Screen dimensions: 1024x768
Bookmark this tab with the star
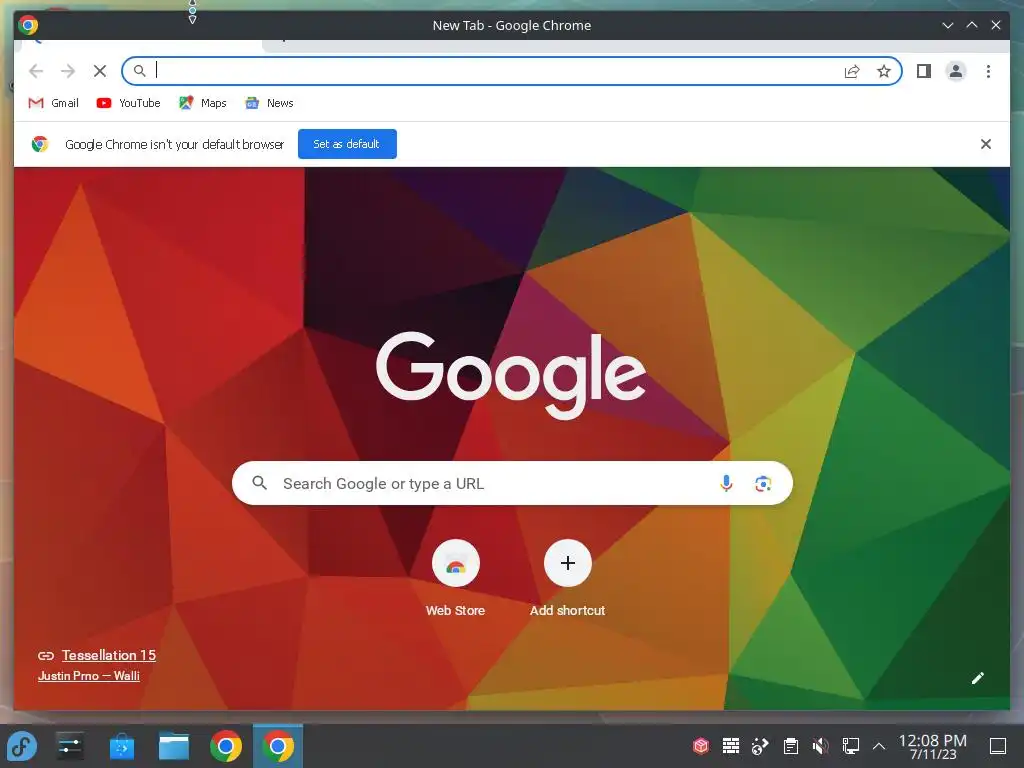click(x=884, y=71)
